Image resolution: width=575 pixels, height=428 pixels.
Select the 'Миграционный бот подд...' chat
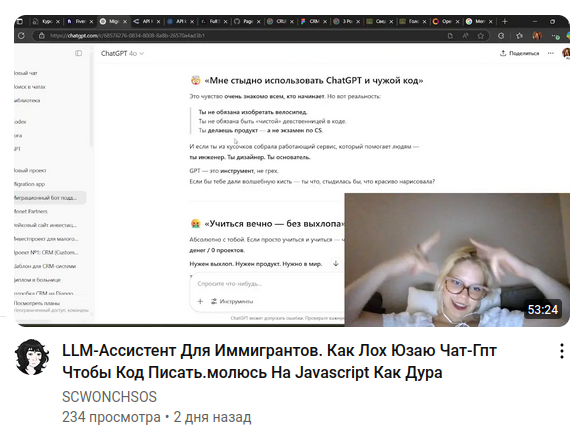[x=50, y=198]
